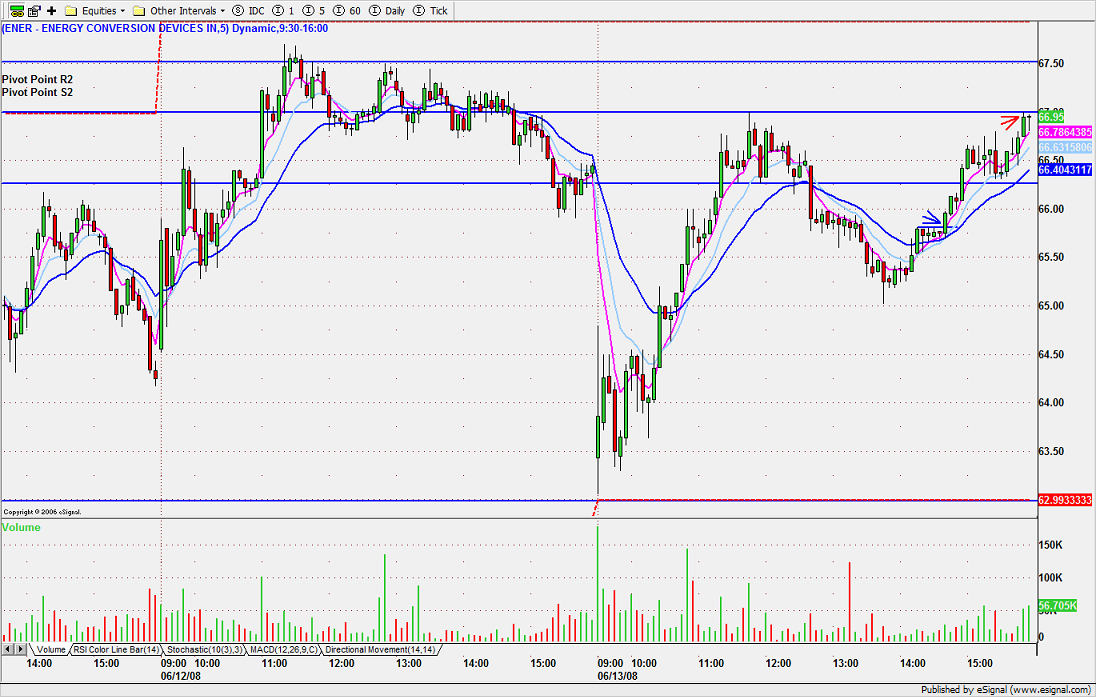
Task: Click the Copyright 2006 eSignal text
Action: tap(42, 512)
